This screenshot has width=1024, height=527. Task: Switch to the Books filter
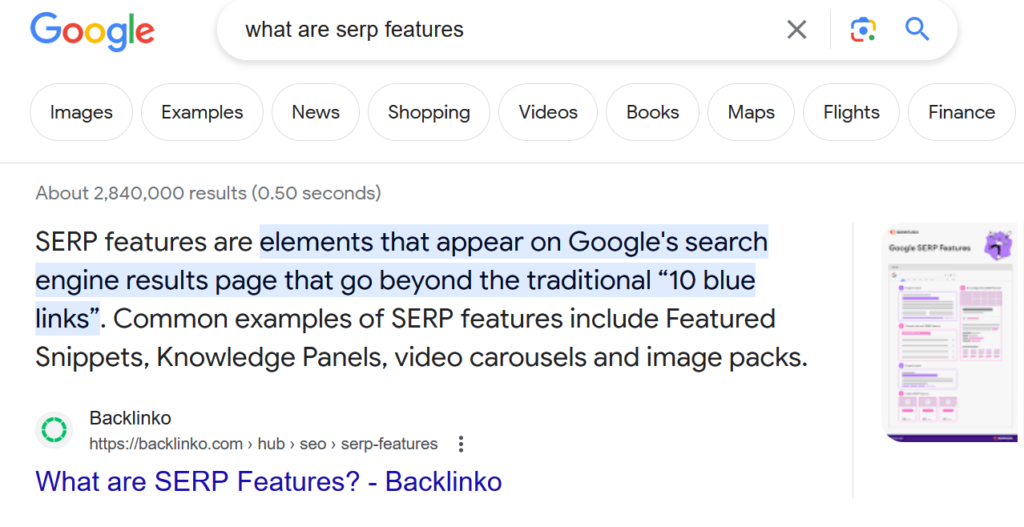(x=652, y=112)
